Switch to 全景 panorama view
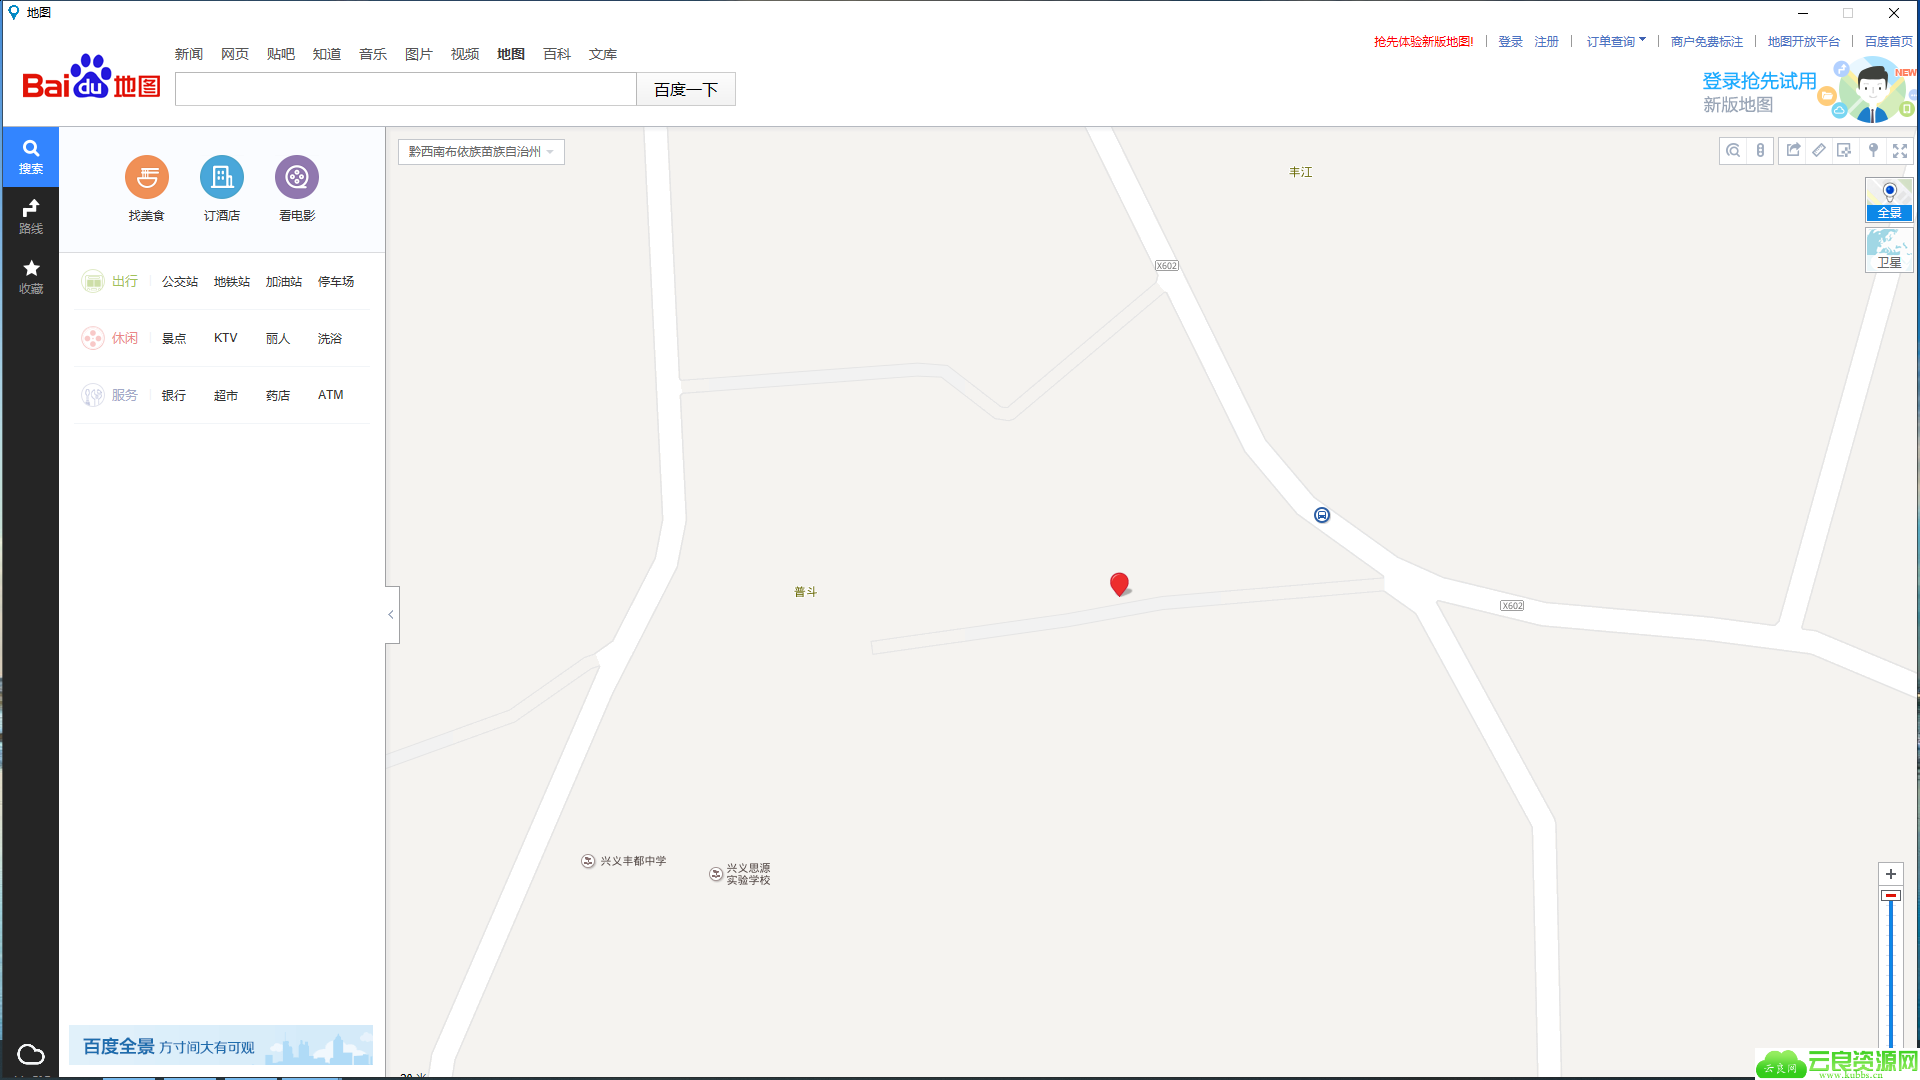This screenshot has width=1920, height=1080. 1889,200
